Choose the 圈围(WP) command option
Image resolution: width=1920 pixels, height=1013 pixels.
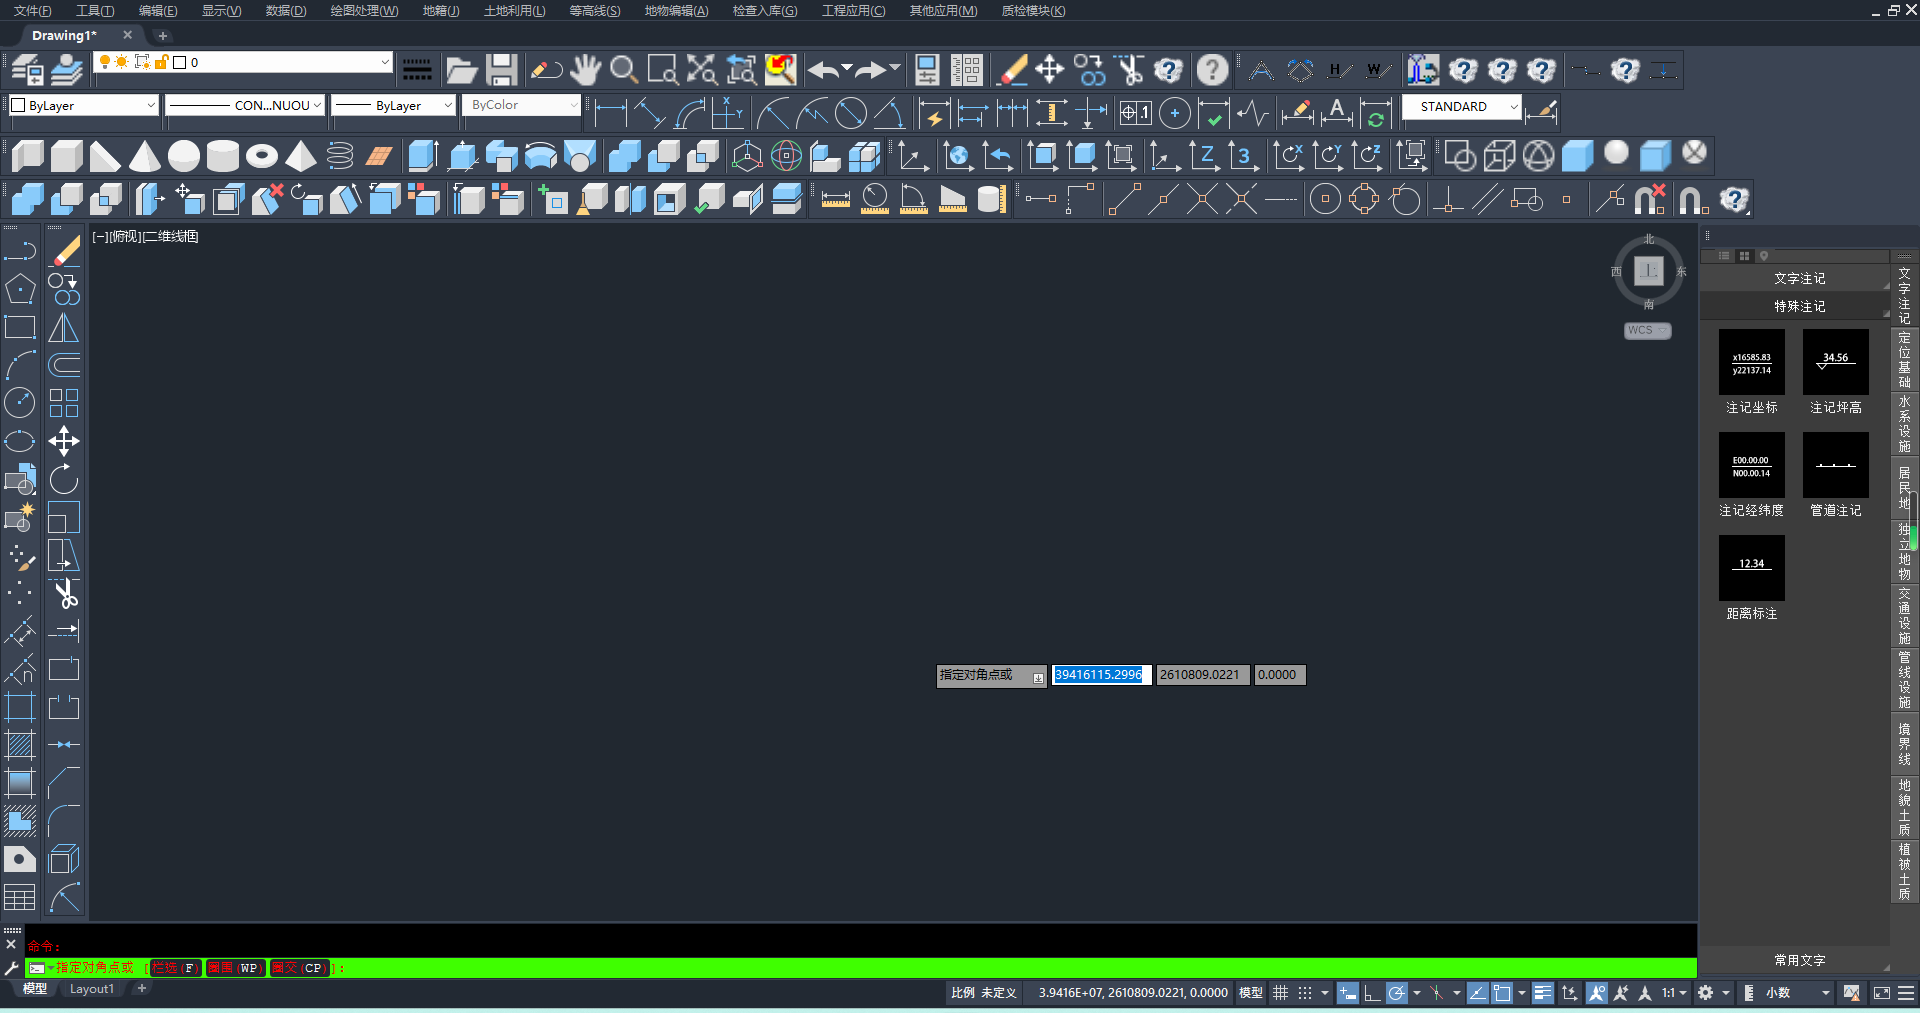tap(236, 968)
